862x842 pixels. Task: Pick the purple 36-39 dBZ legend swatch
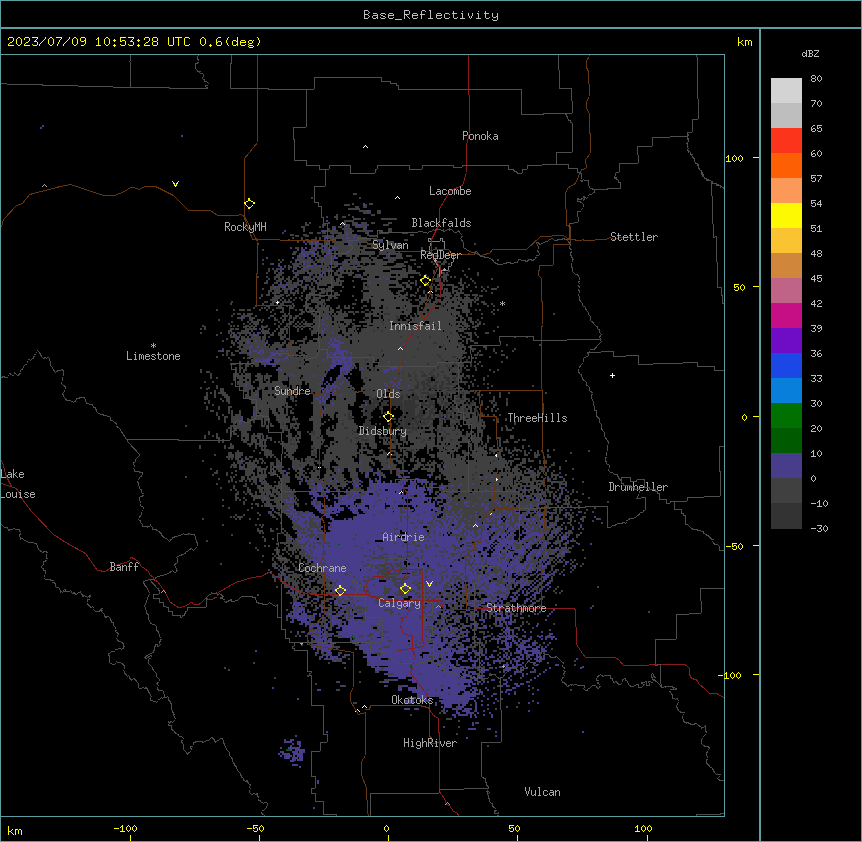pyautogui.click(x=786, y=341)
